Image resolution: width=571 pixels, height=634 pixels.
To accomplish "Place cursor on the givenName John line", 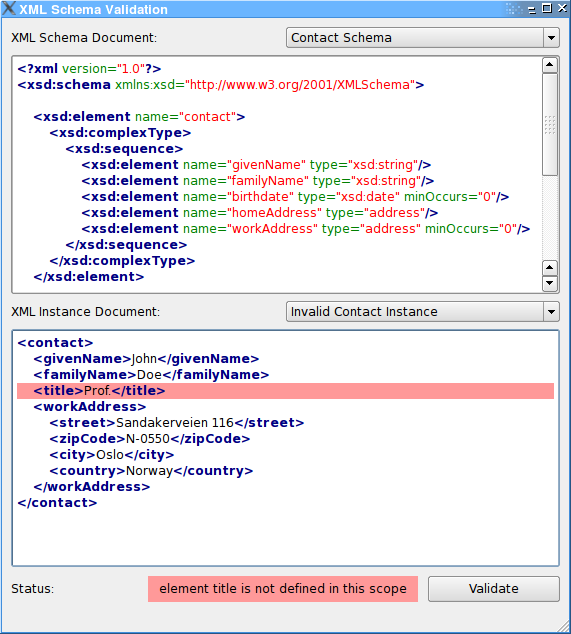I will [146, 359].
